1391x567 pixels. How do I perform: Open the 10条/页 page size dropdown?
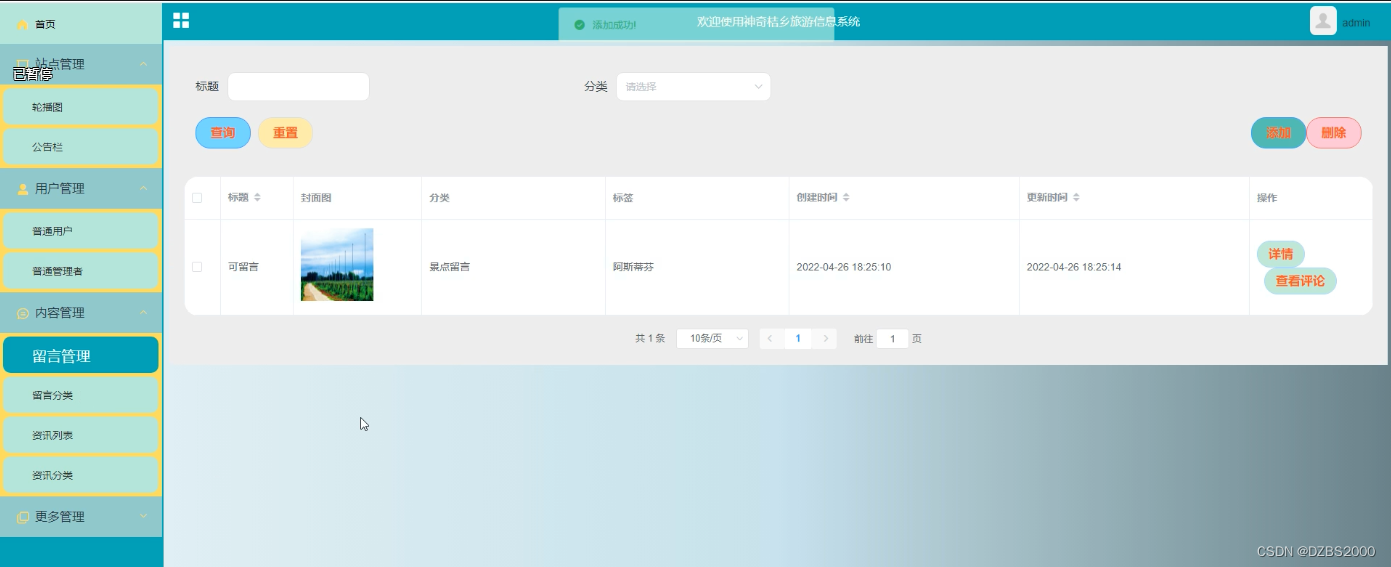(x=712, y=339)
